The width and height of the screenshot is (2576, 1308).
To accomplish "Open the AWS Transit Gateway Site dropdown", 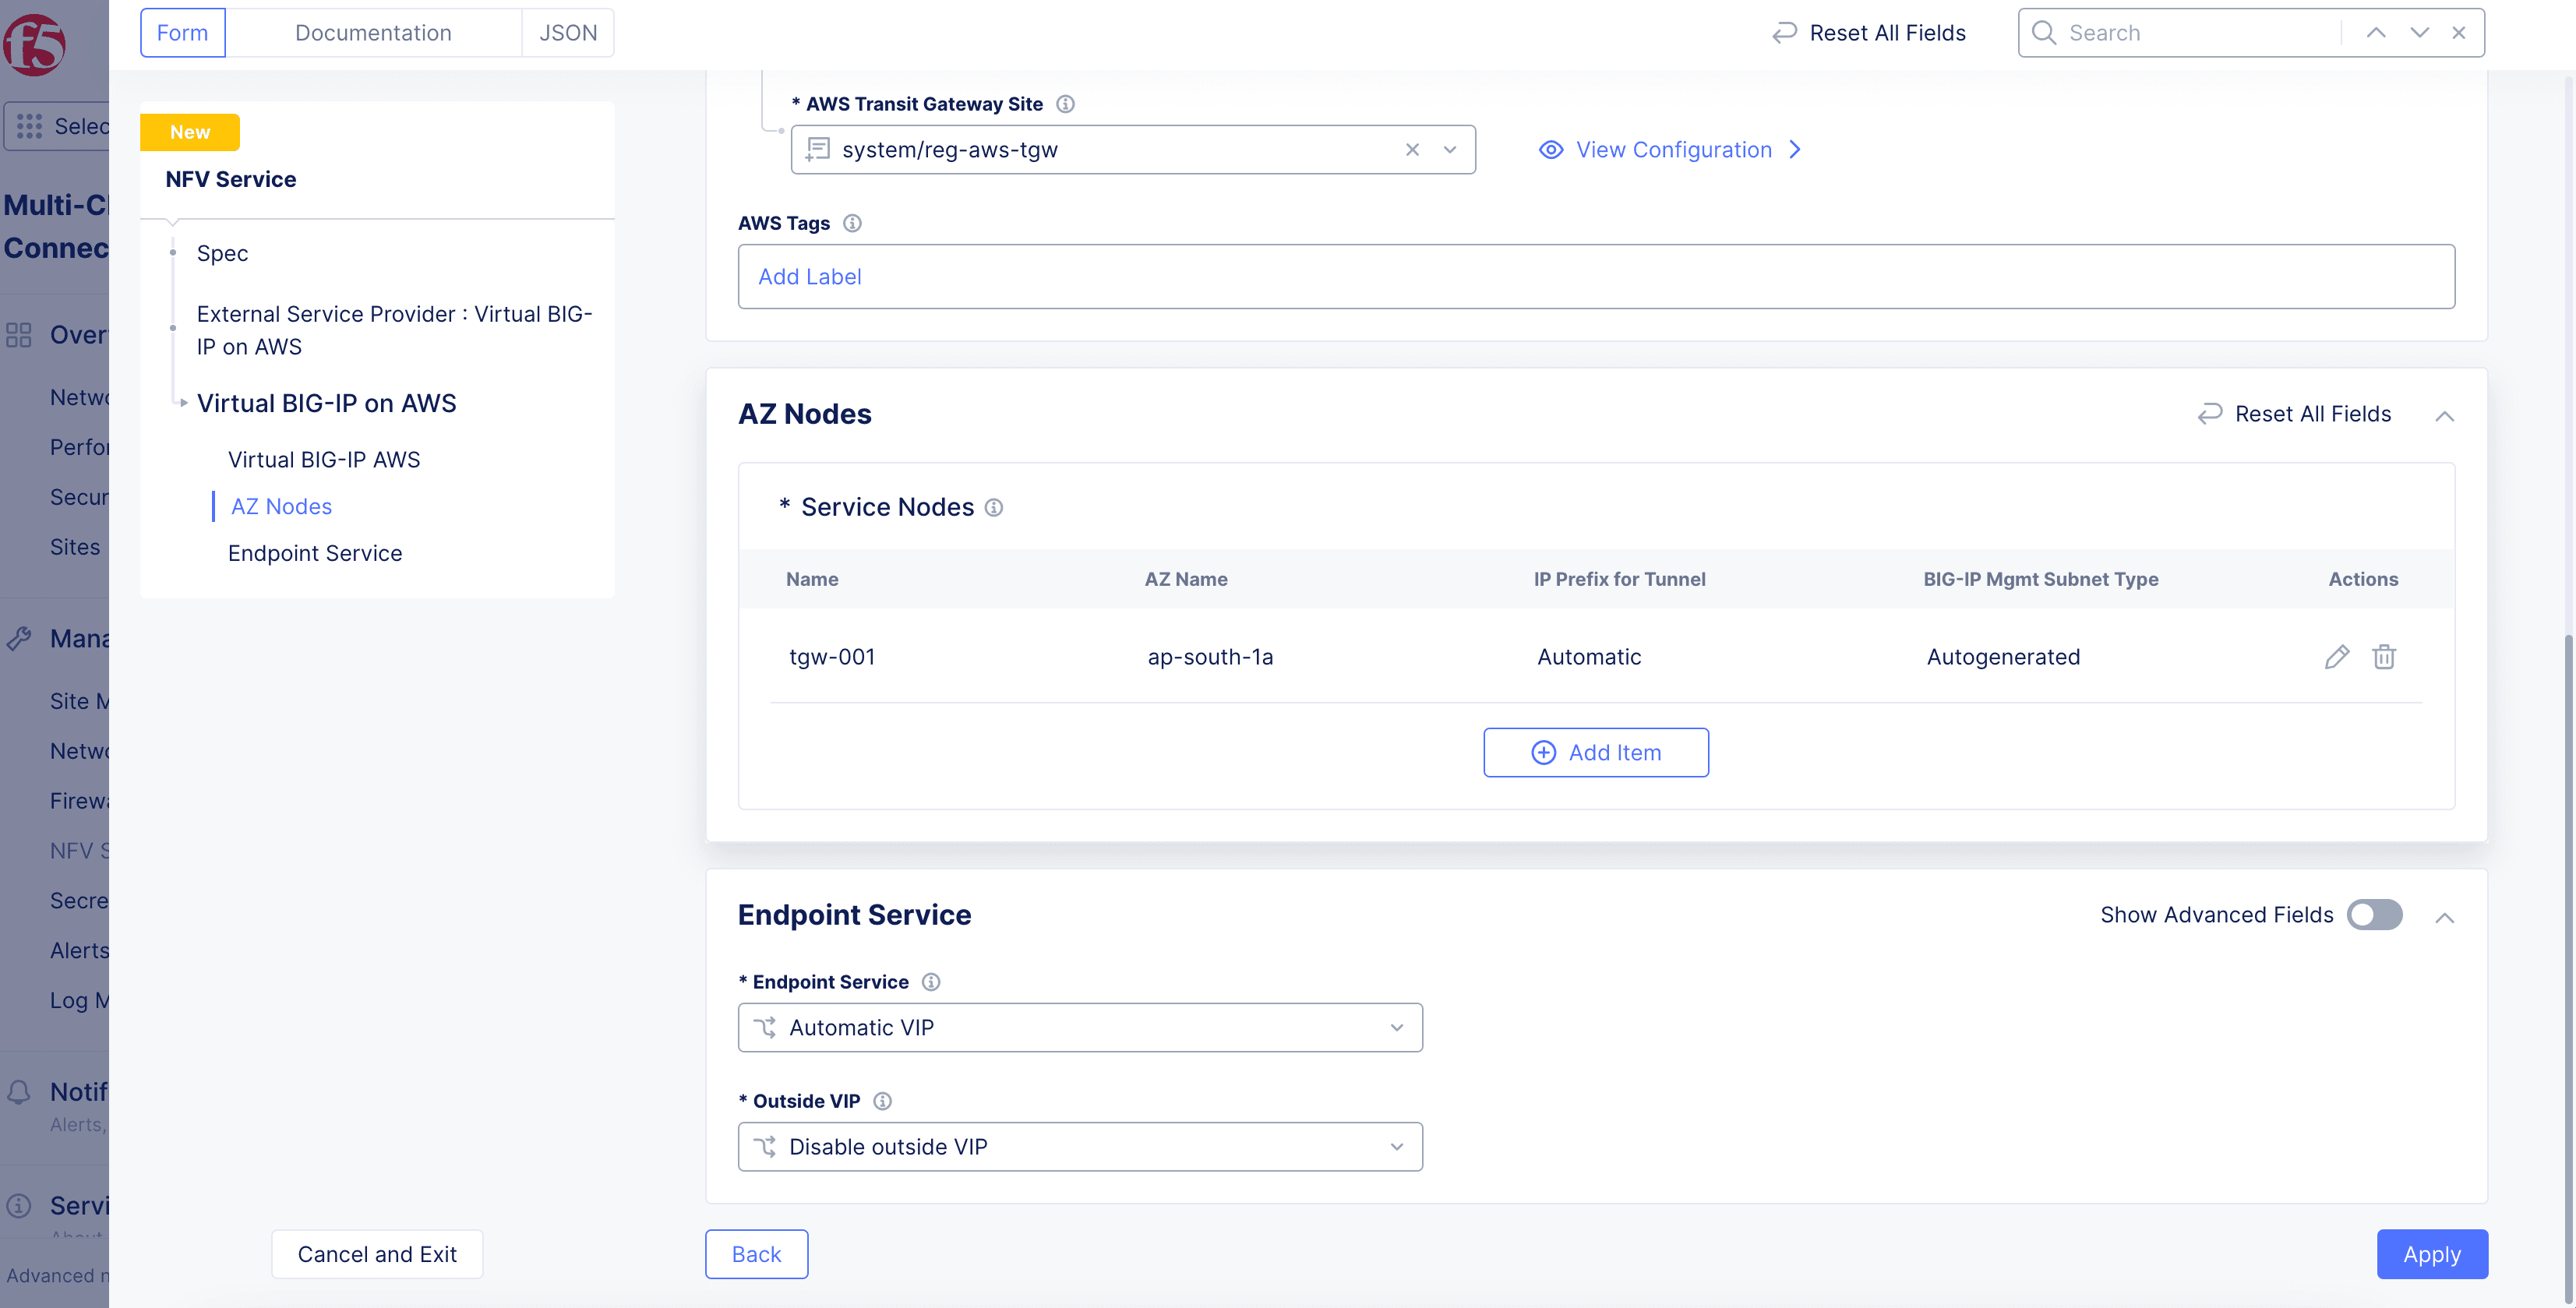I will coord(1450,150).
